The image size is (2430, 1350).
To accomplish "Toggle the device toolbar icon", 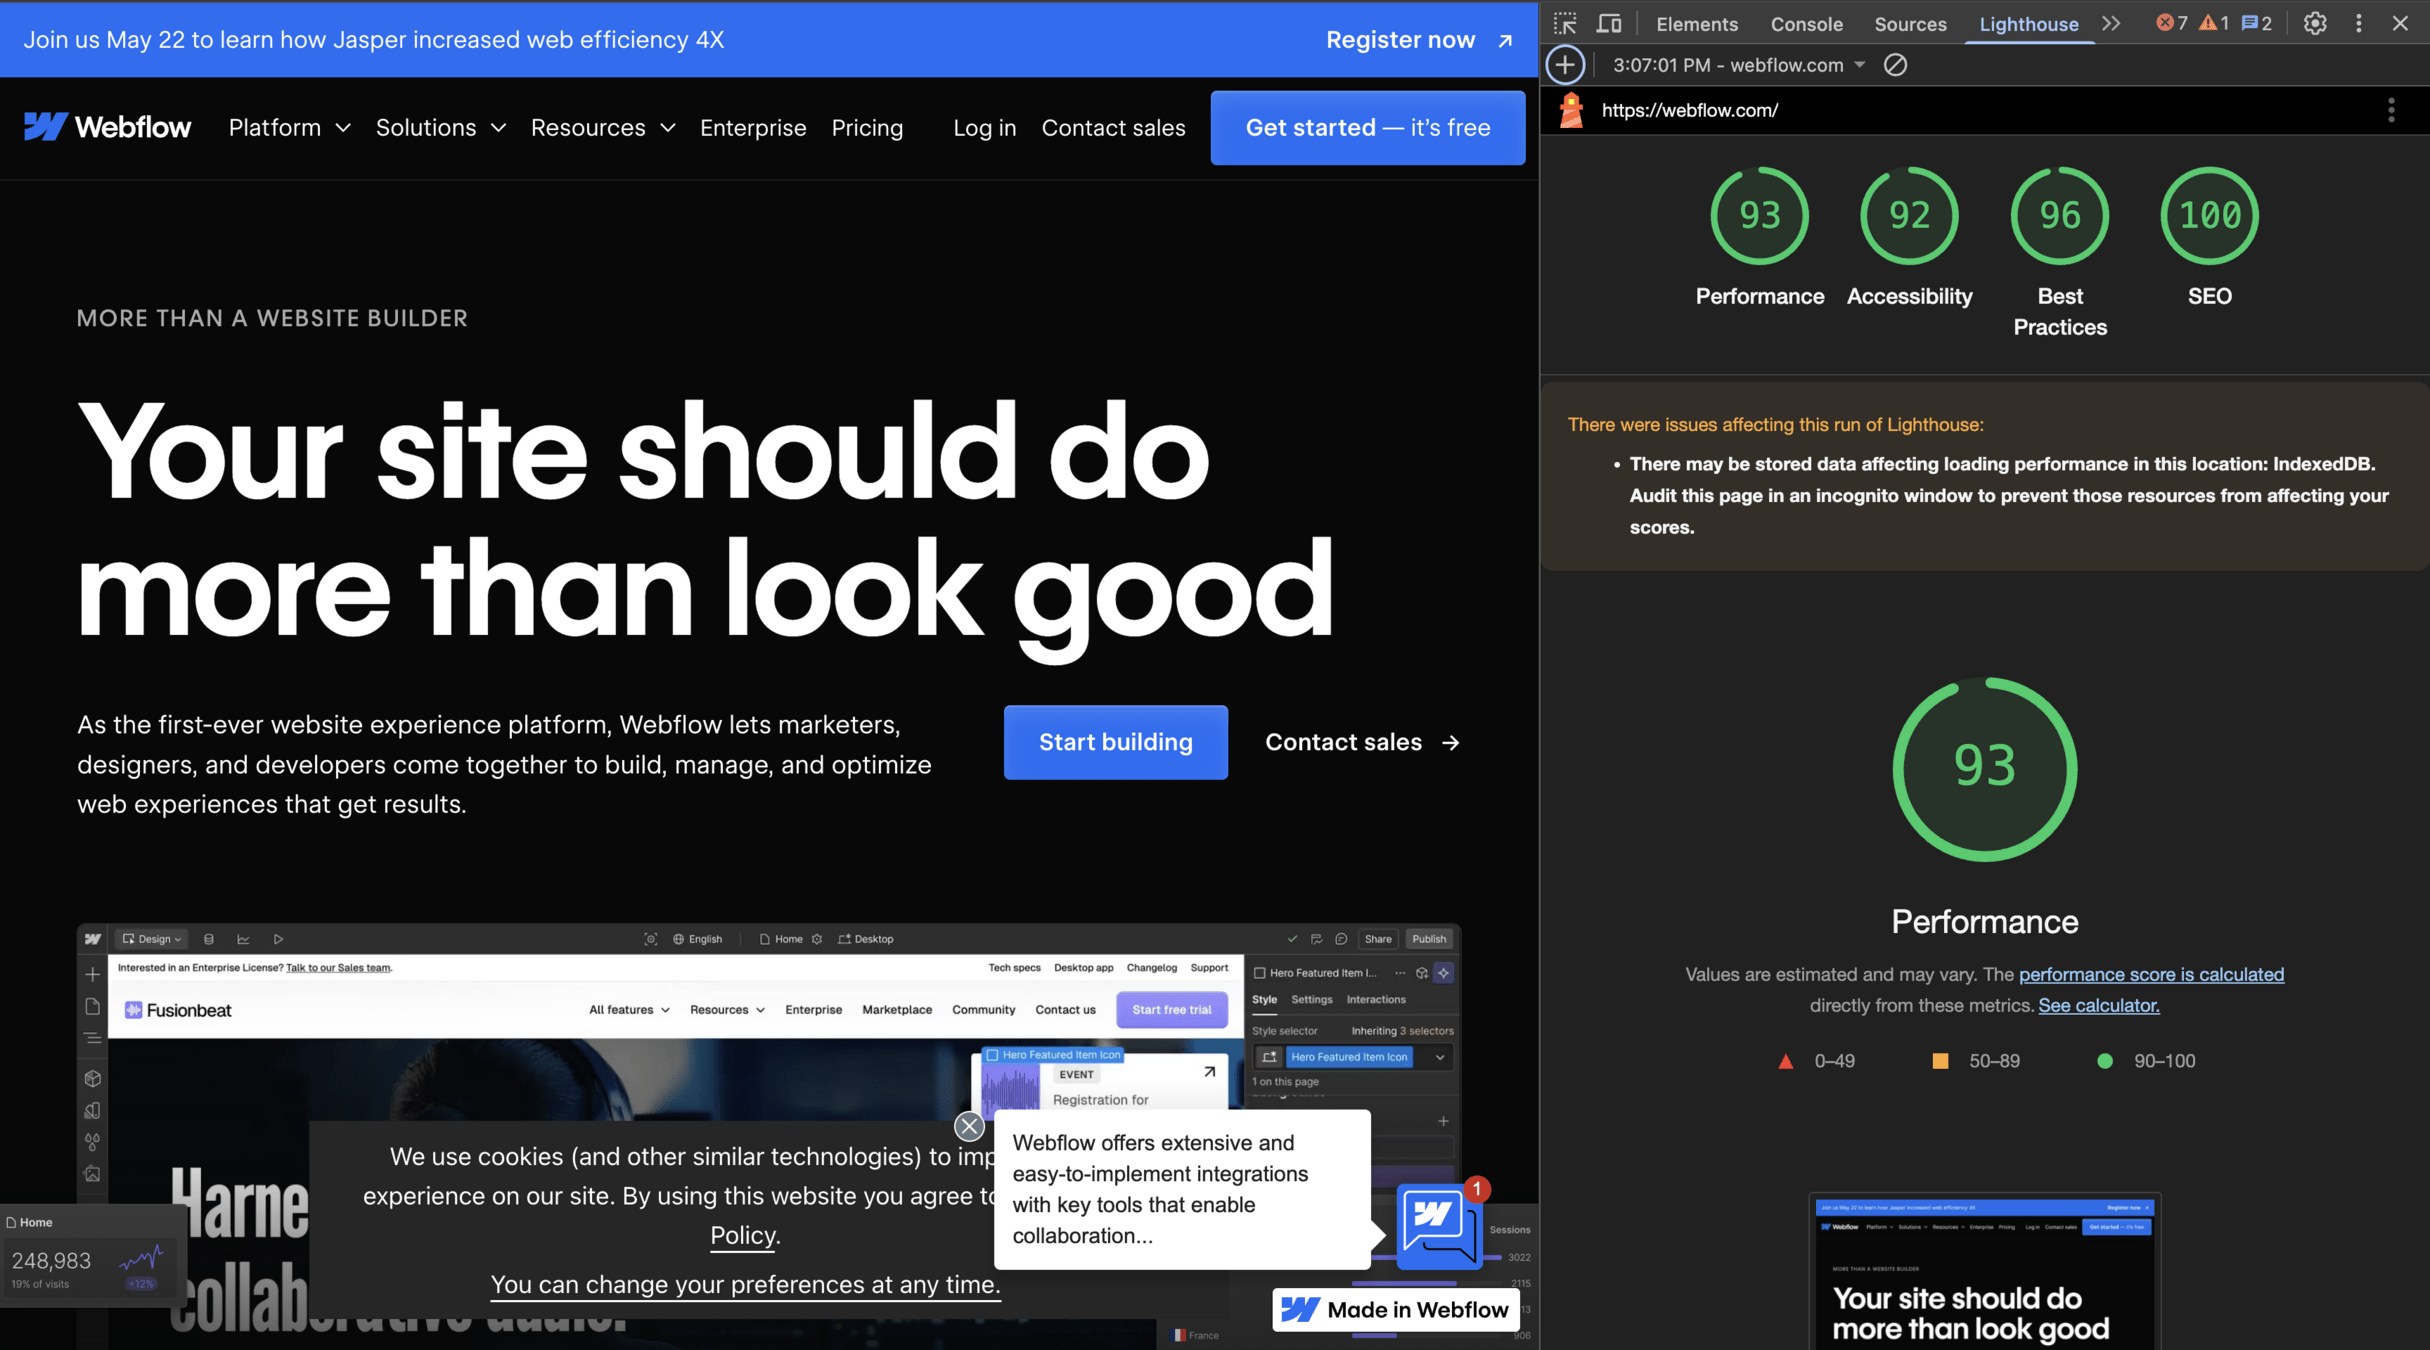I will [x=1609, y=24].
